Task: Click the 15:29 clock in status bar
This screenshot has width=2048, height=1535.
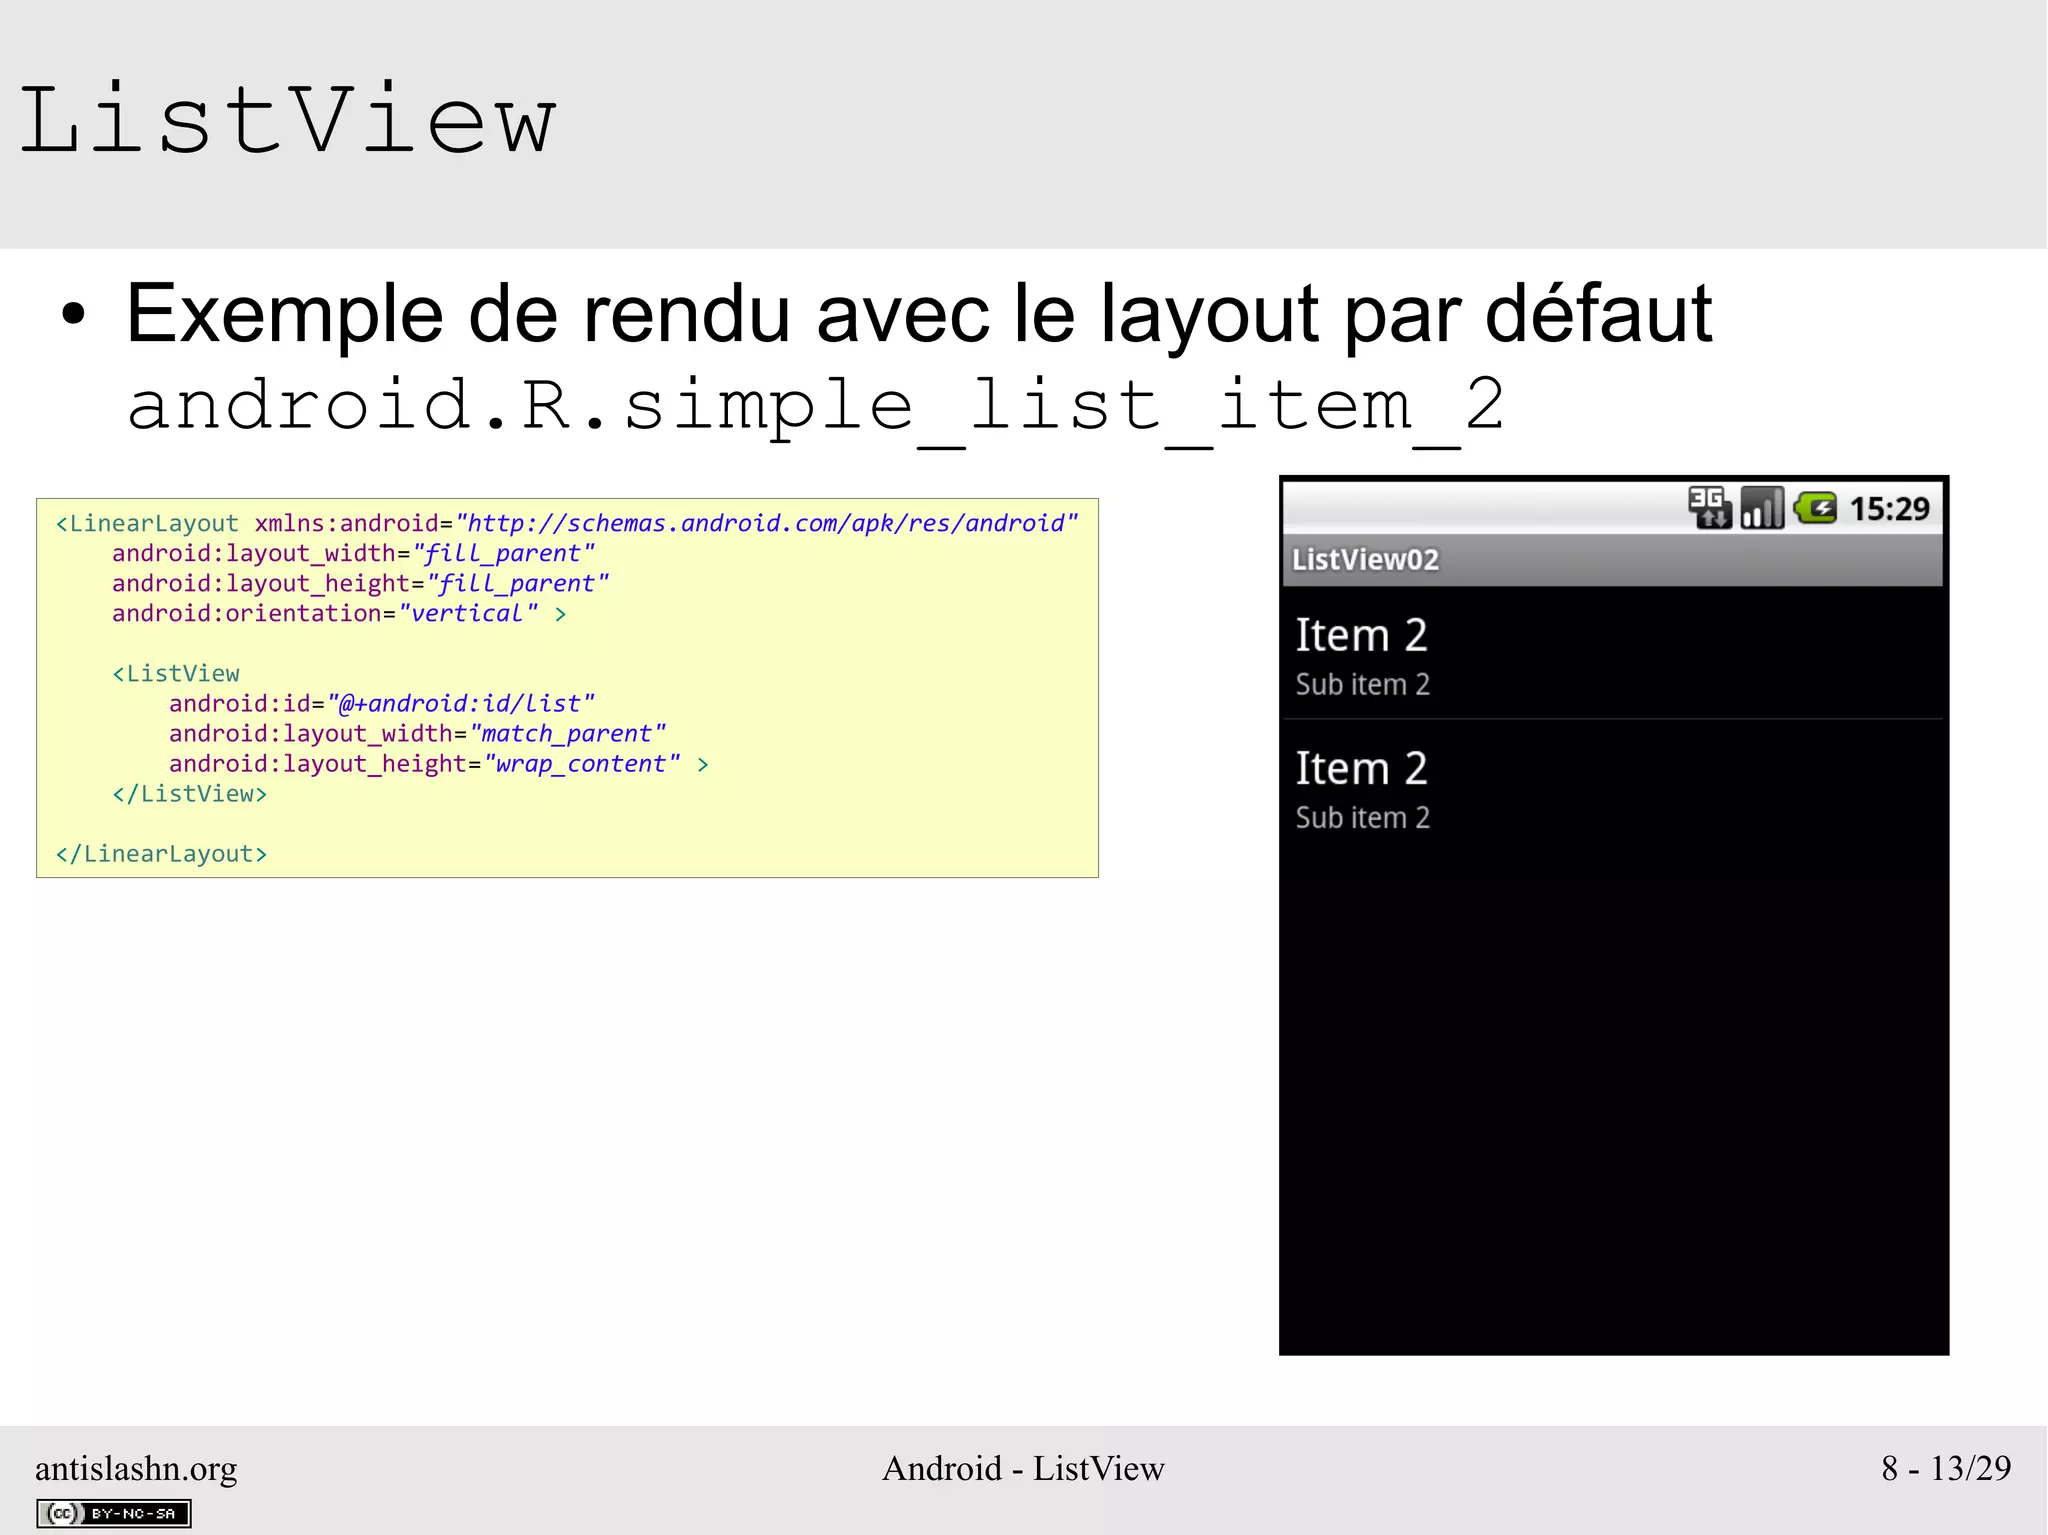Action: pos(1889,509)
